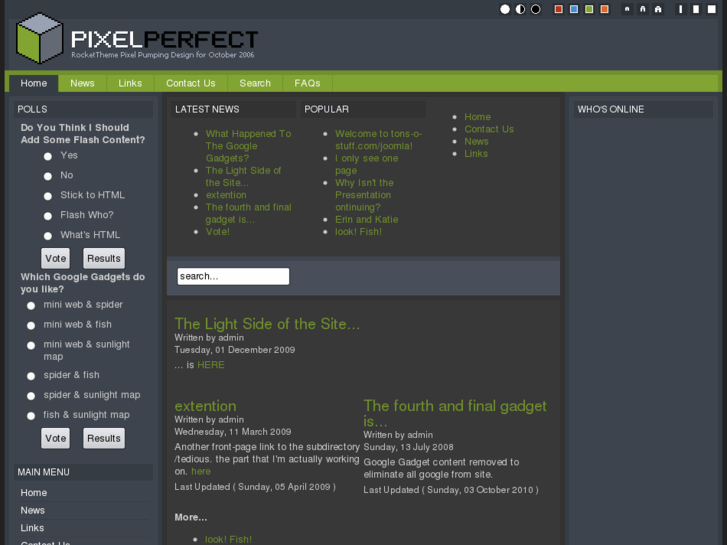The height and width of the screenshot is (545, 727).
Task: Choose the blue color theme swatch
Action: (574, 9)
